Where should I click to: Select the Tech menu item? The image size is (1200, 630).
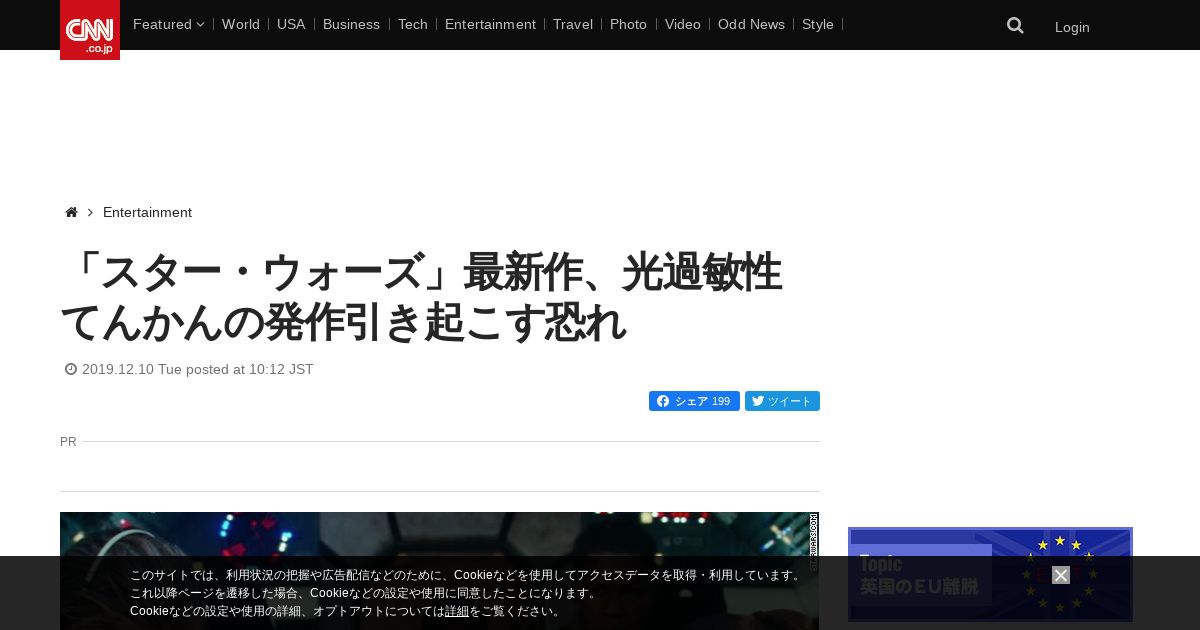(412, 24)
